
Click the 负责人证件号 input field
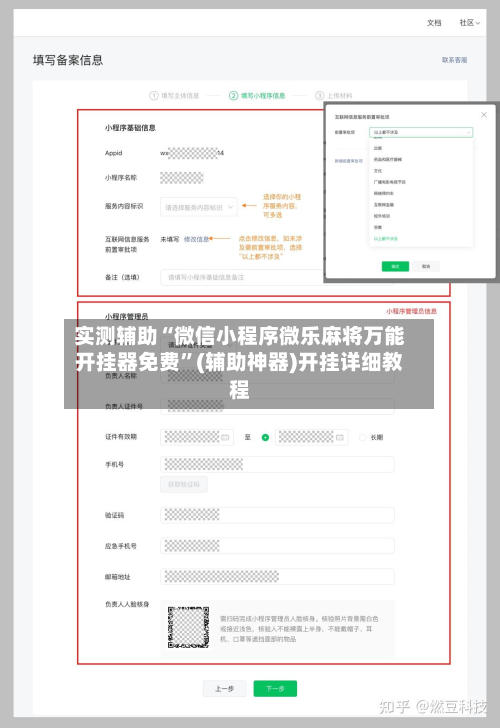[277, 406]
